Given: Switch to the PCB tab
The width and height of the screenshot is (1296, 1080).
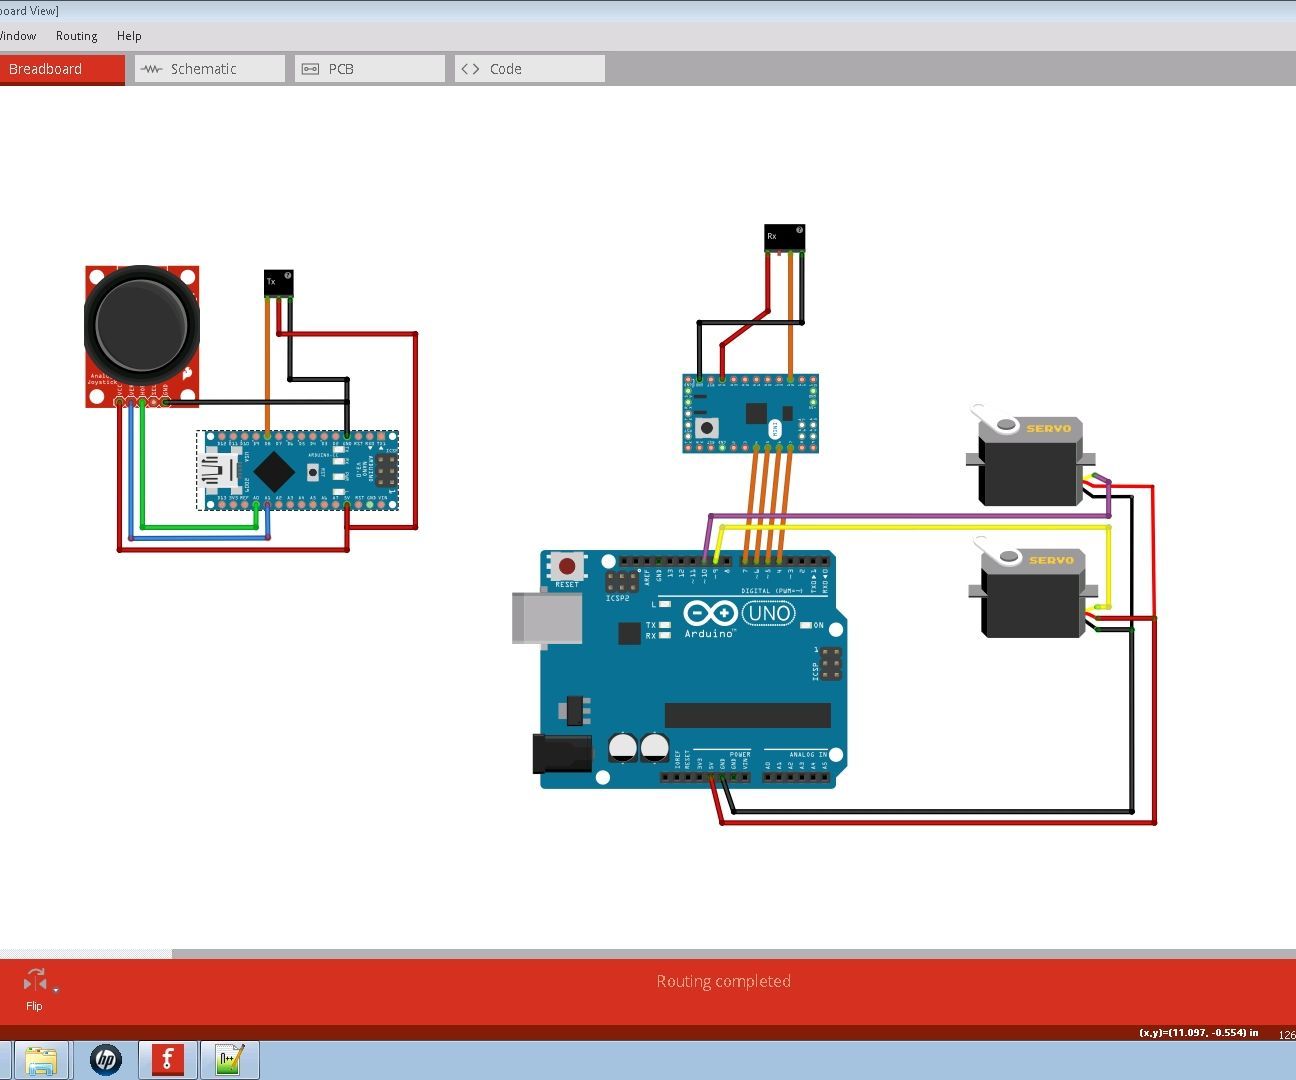Looking at the screenshot, I should pos(340,68).
